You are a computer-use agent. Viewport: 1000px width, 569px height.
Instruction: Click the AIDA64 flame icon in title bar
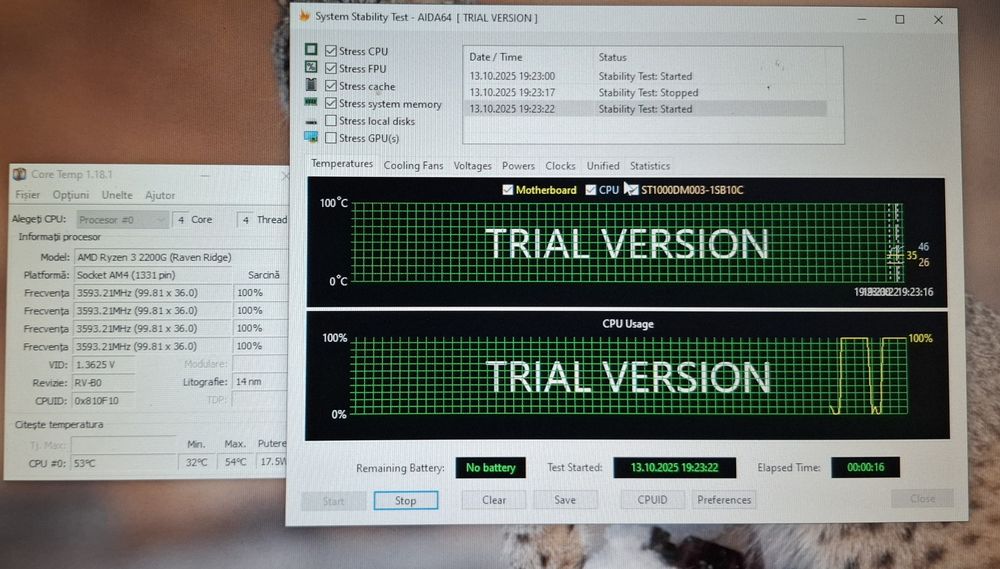pos(305,16)
